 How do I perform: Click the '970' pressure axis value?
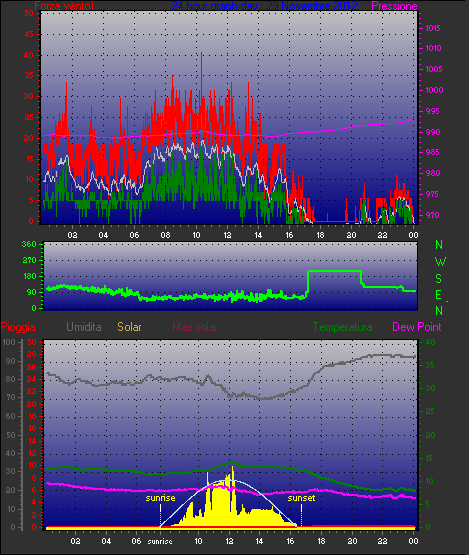click(x=432, y=215)
